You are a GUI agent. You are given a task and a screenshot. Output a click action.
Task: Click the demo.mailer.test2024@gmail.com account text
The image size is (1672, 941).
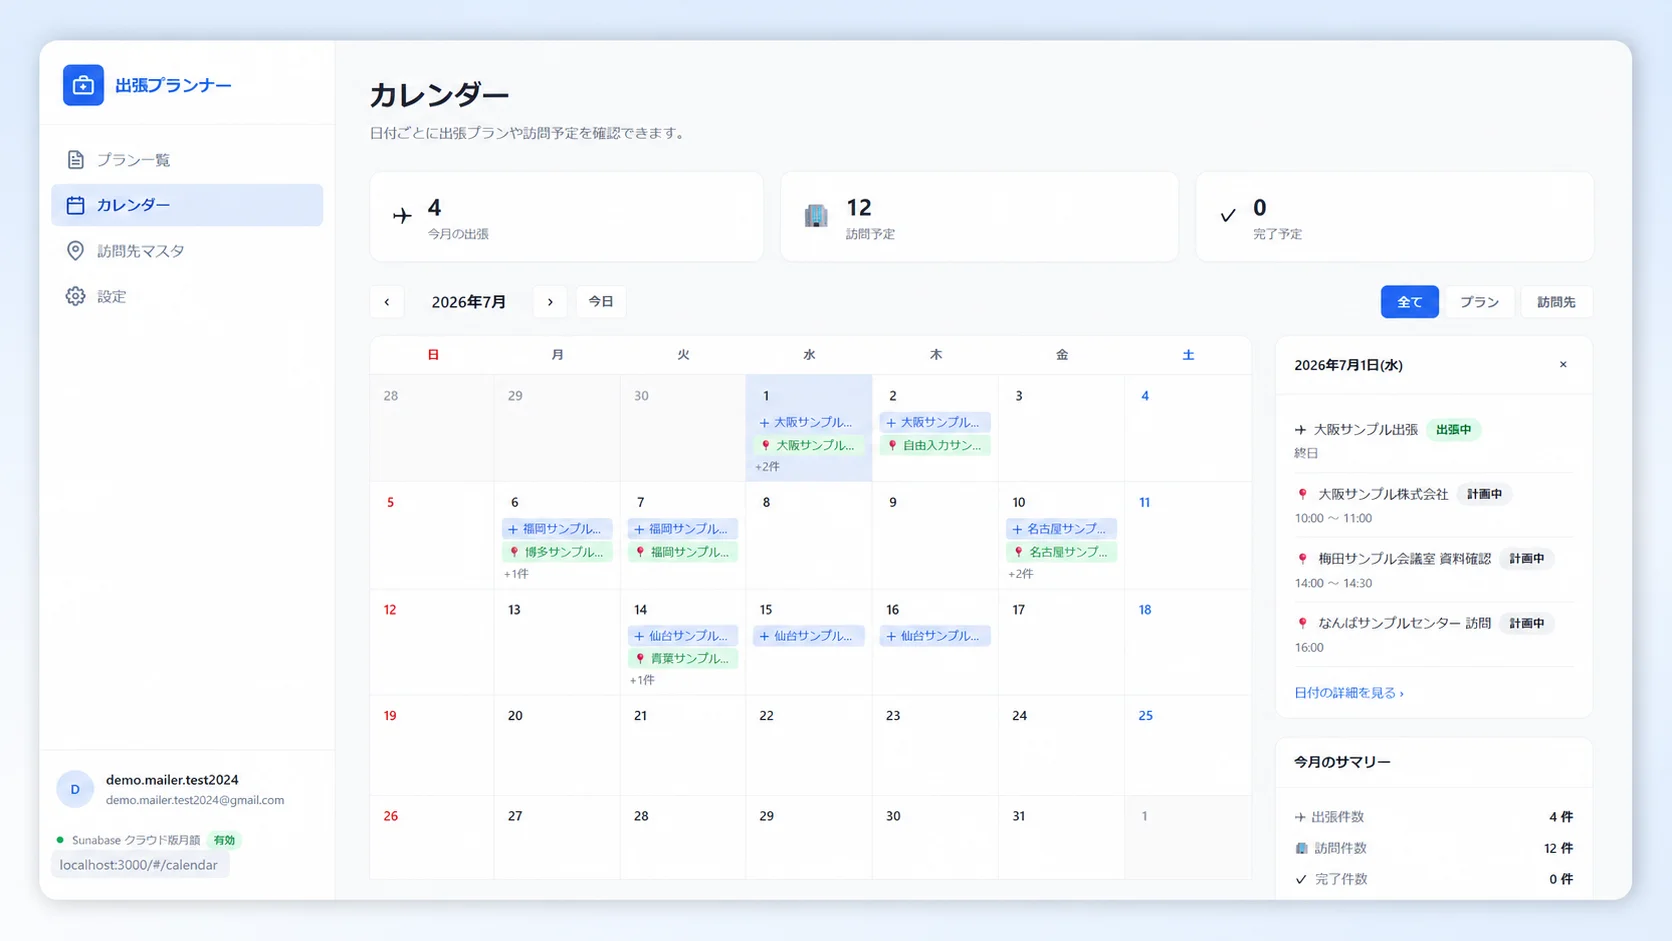195,800
